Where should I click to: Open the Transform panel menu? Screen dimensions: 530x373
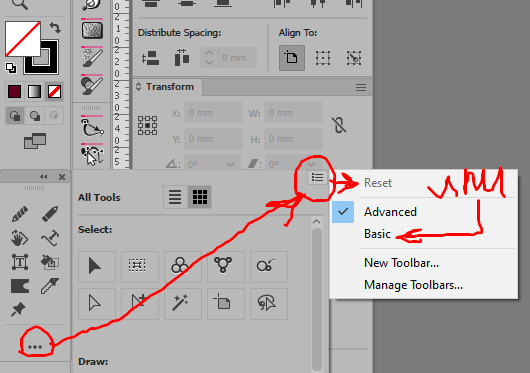pos(361,88)
